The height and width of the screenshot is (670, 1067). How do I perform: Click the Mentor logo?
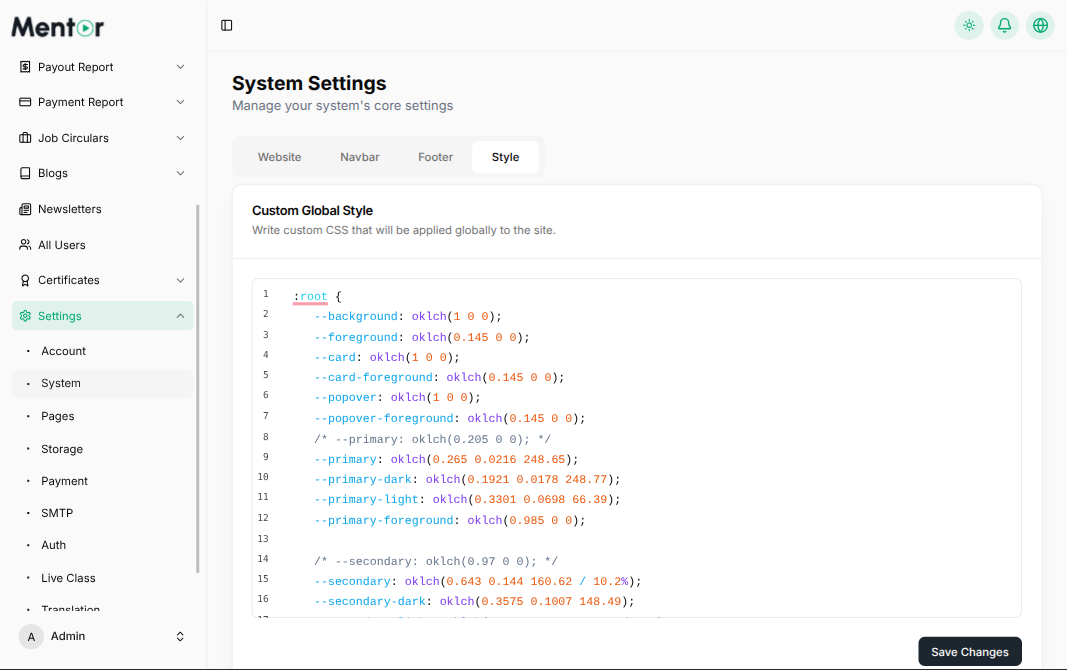point(57,27)
